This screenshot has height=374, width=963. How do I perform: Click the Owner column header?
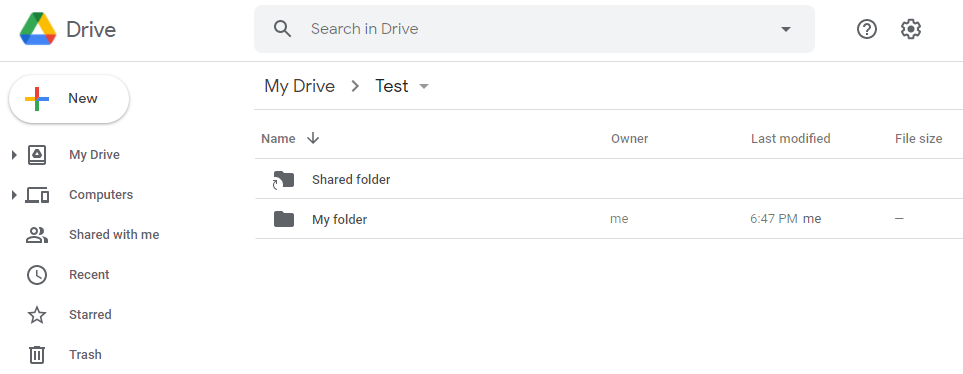click(630, 139)
